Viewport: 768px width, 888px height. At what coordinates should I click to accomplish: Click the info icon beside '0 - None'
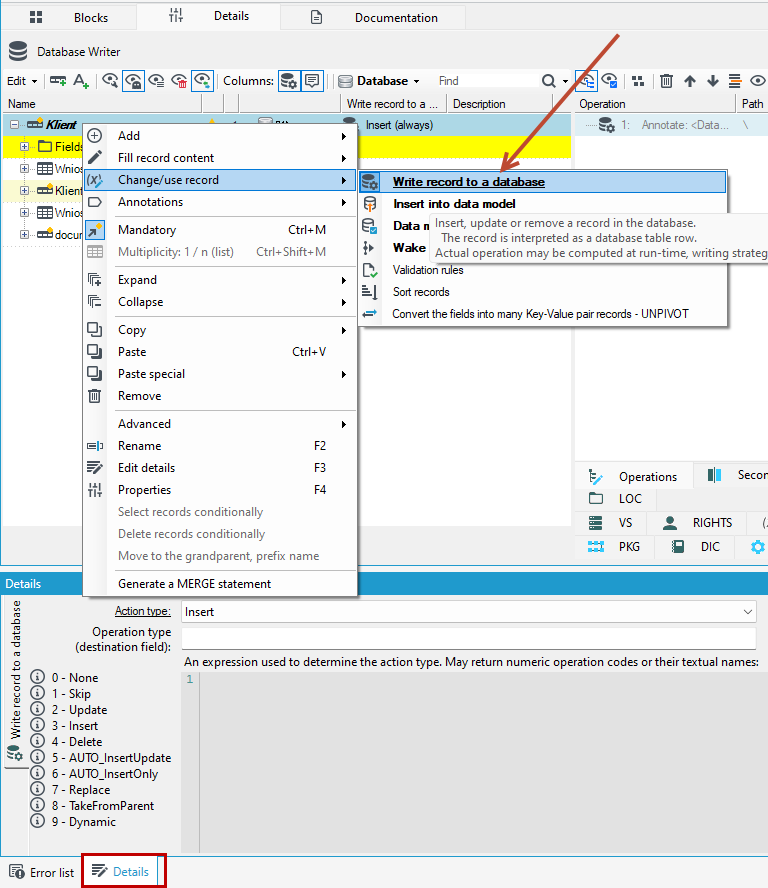coord(37,677)
